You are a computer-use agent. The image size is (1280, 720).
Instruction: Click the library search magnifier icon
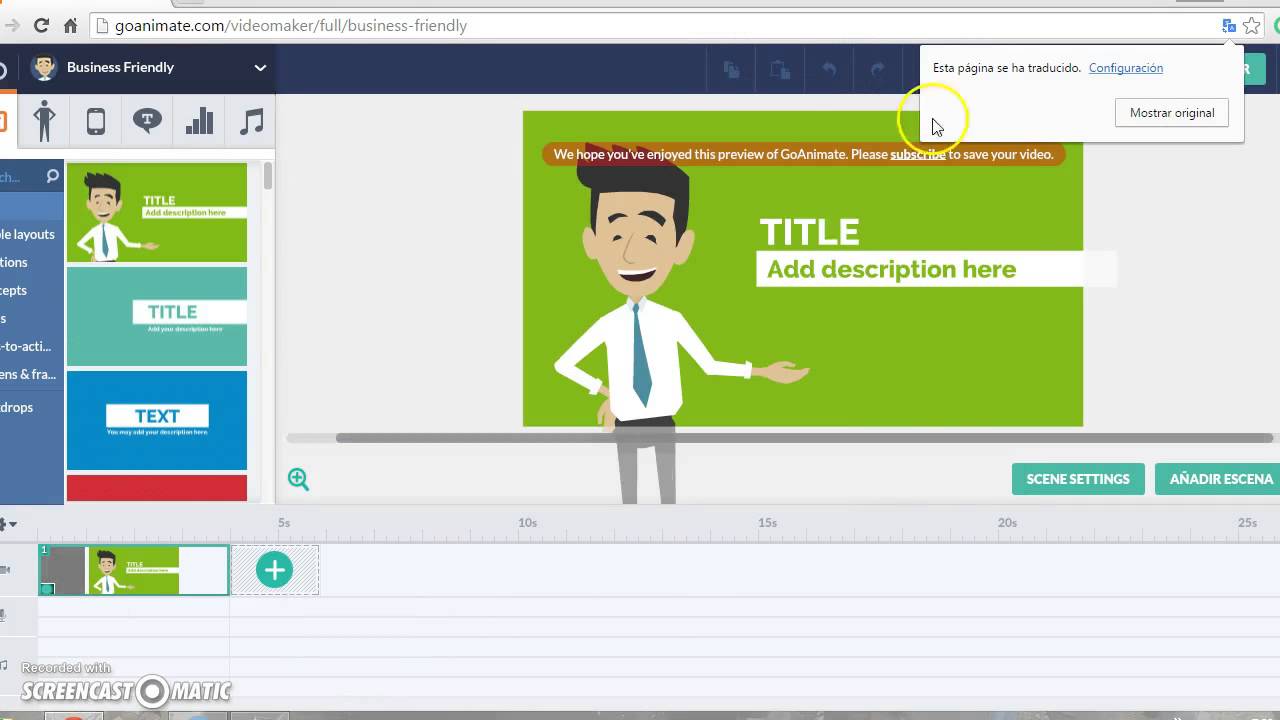point(53,177)
